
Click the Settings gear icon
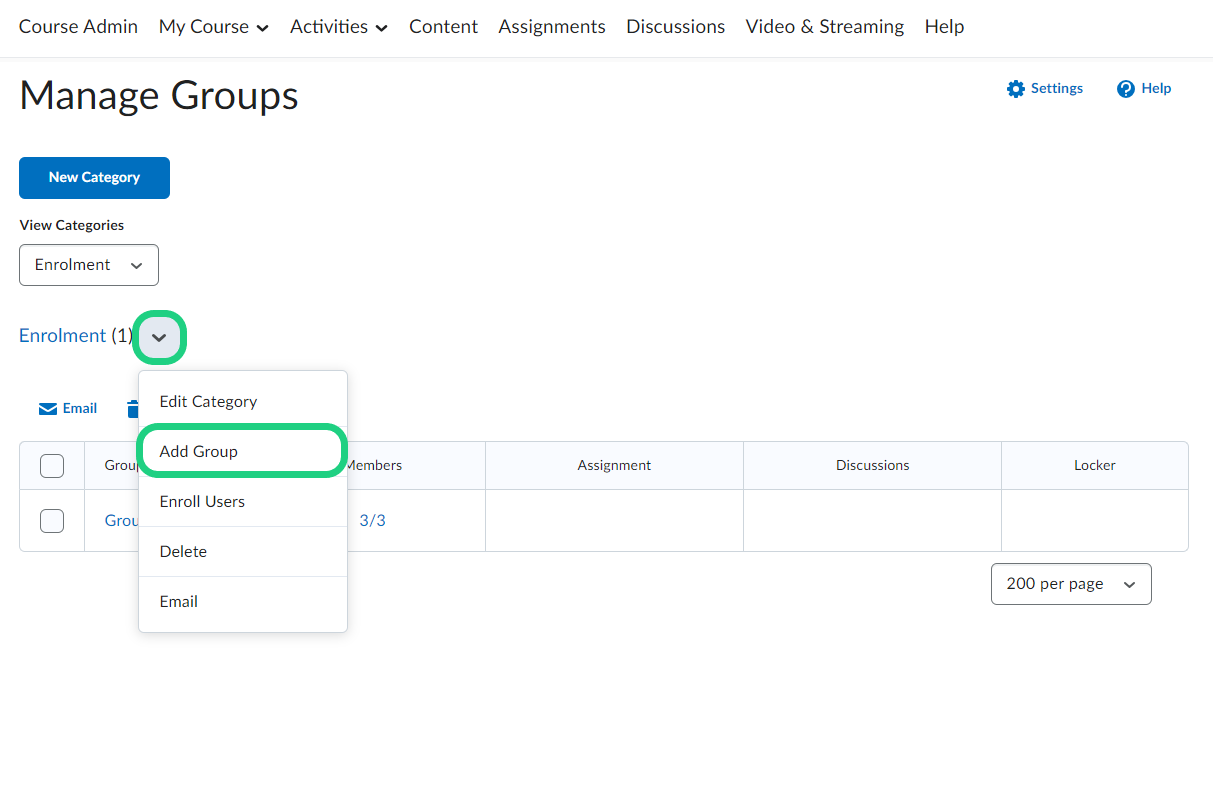[1016, 89]
